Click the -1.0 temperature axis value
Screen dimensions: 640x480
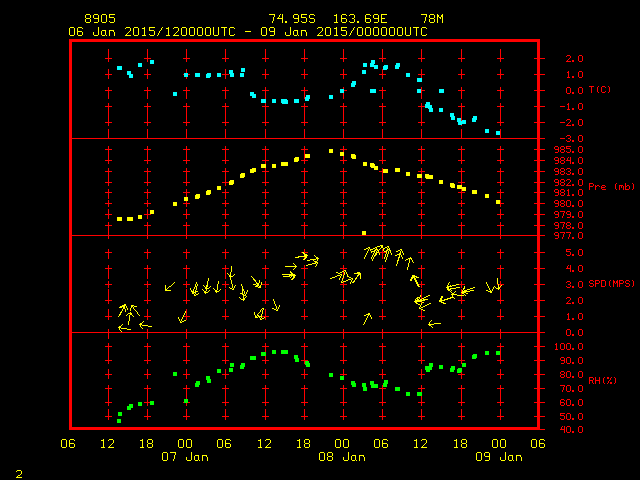[571, 107]
